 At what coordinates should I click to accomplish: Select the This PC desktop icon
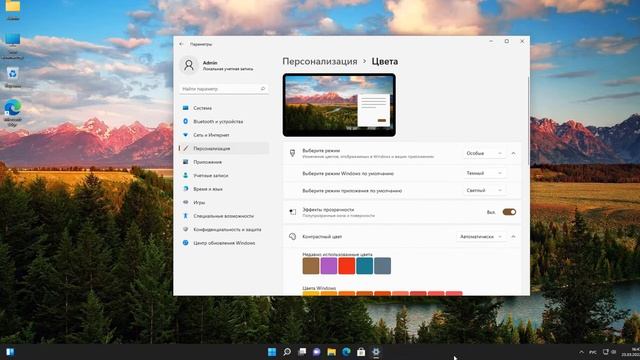[x=13, y=46]
